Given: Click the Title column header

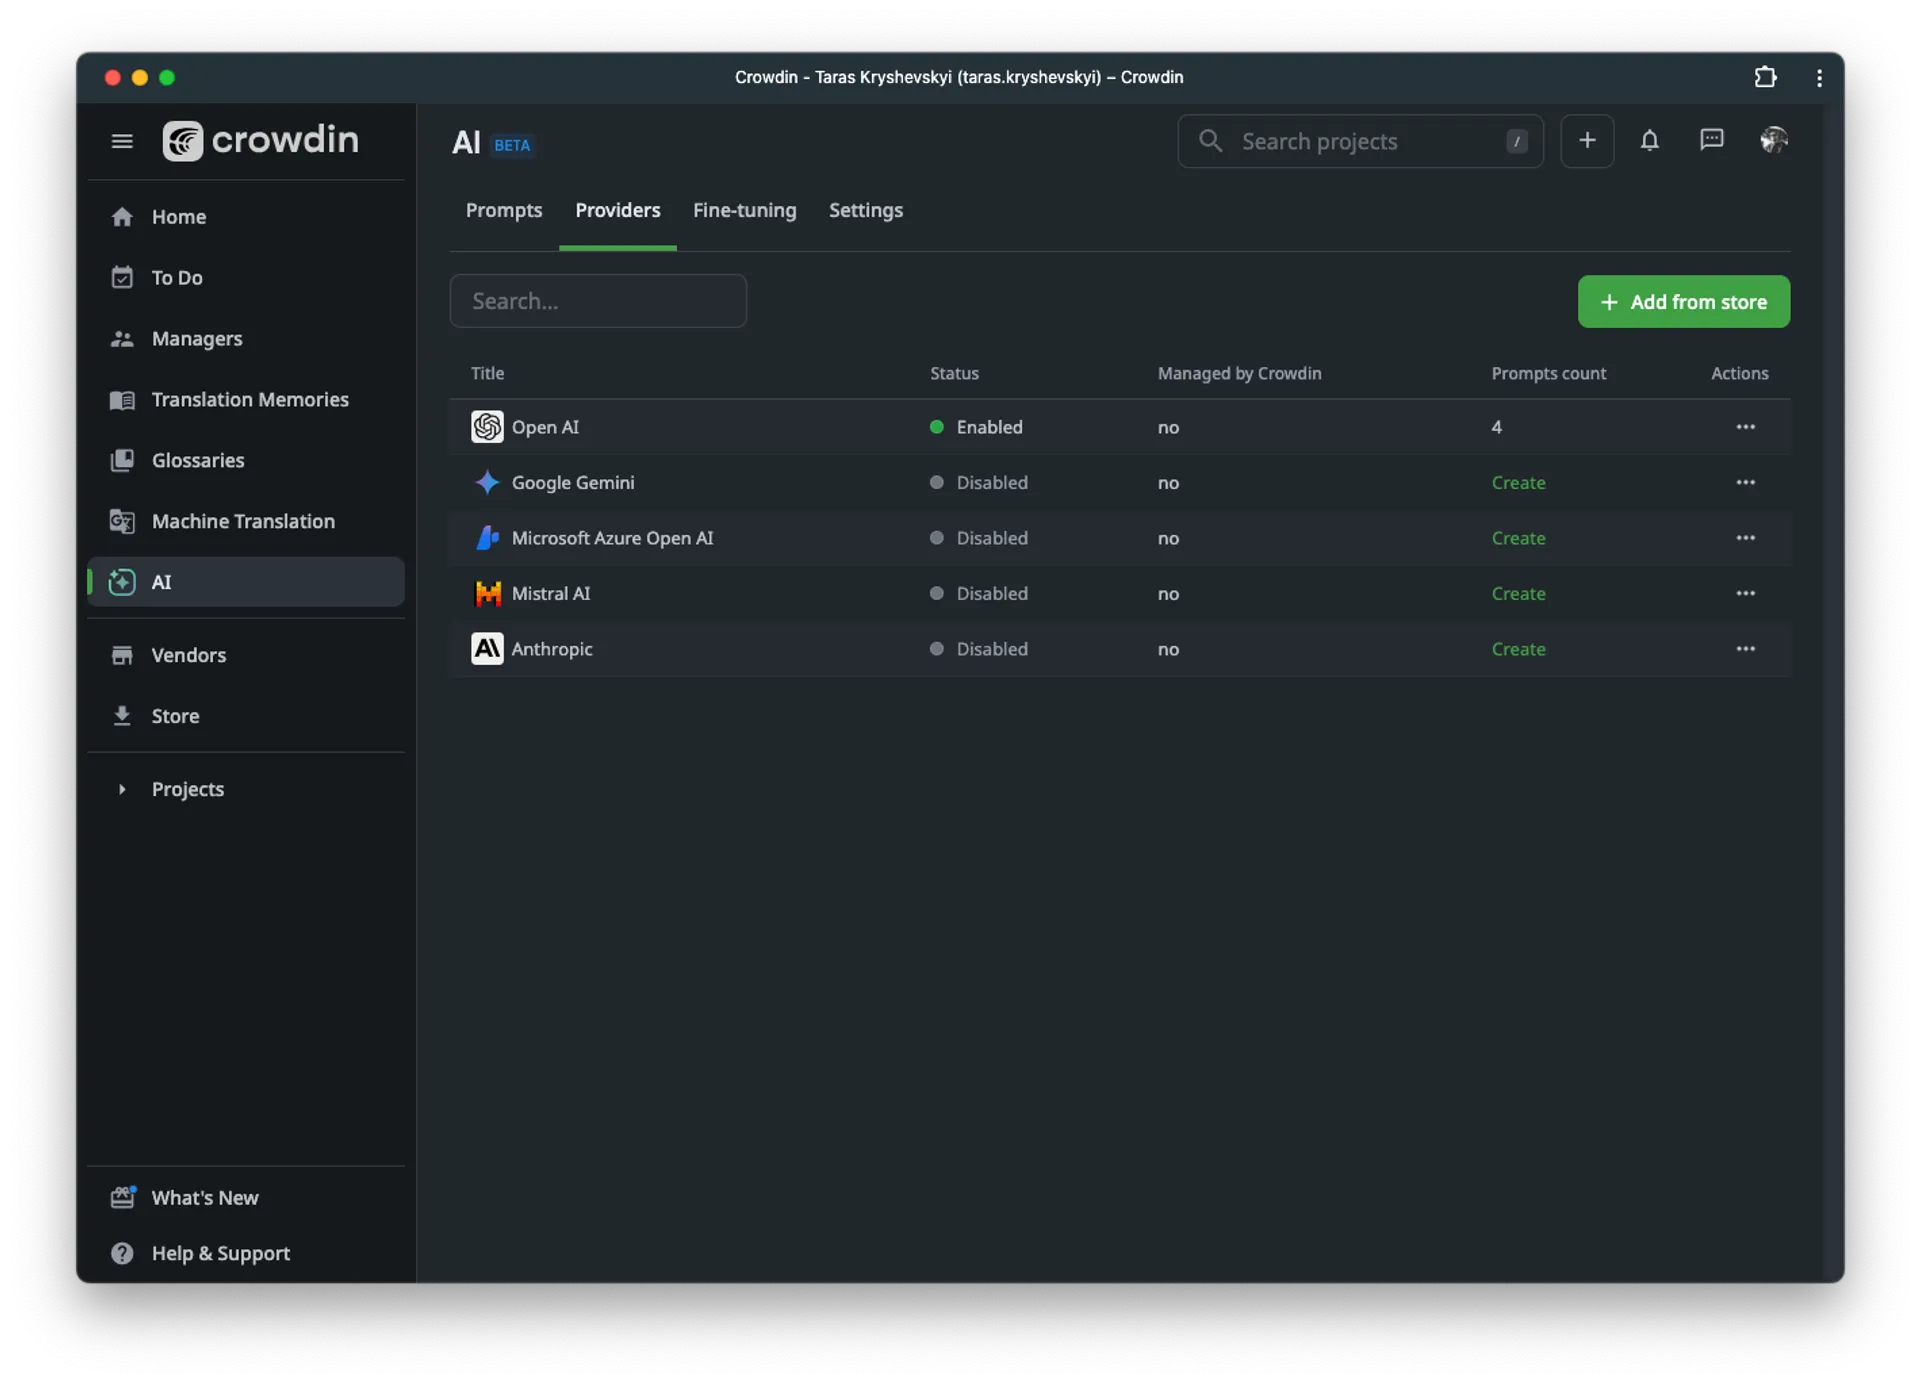Looking at the screenshot, I should [x=487, y=374].
